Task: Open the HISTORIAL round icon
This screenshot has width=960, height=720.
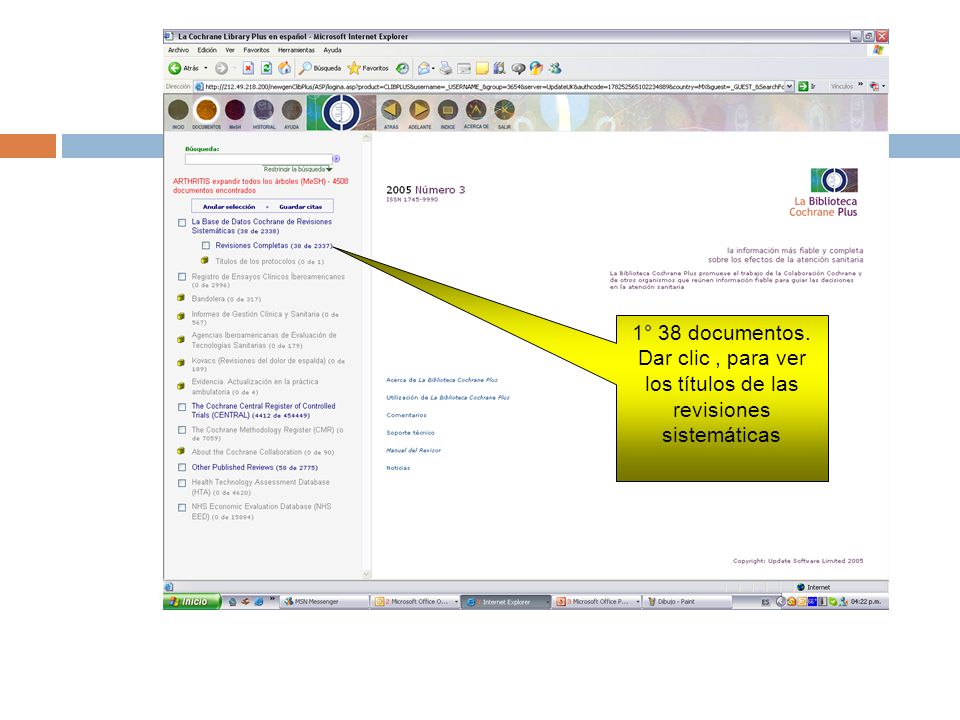Action: click(264, 111)
